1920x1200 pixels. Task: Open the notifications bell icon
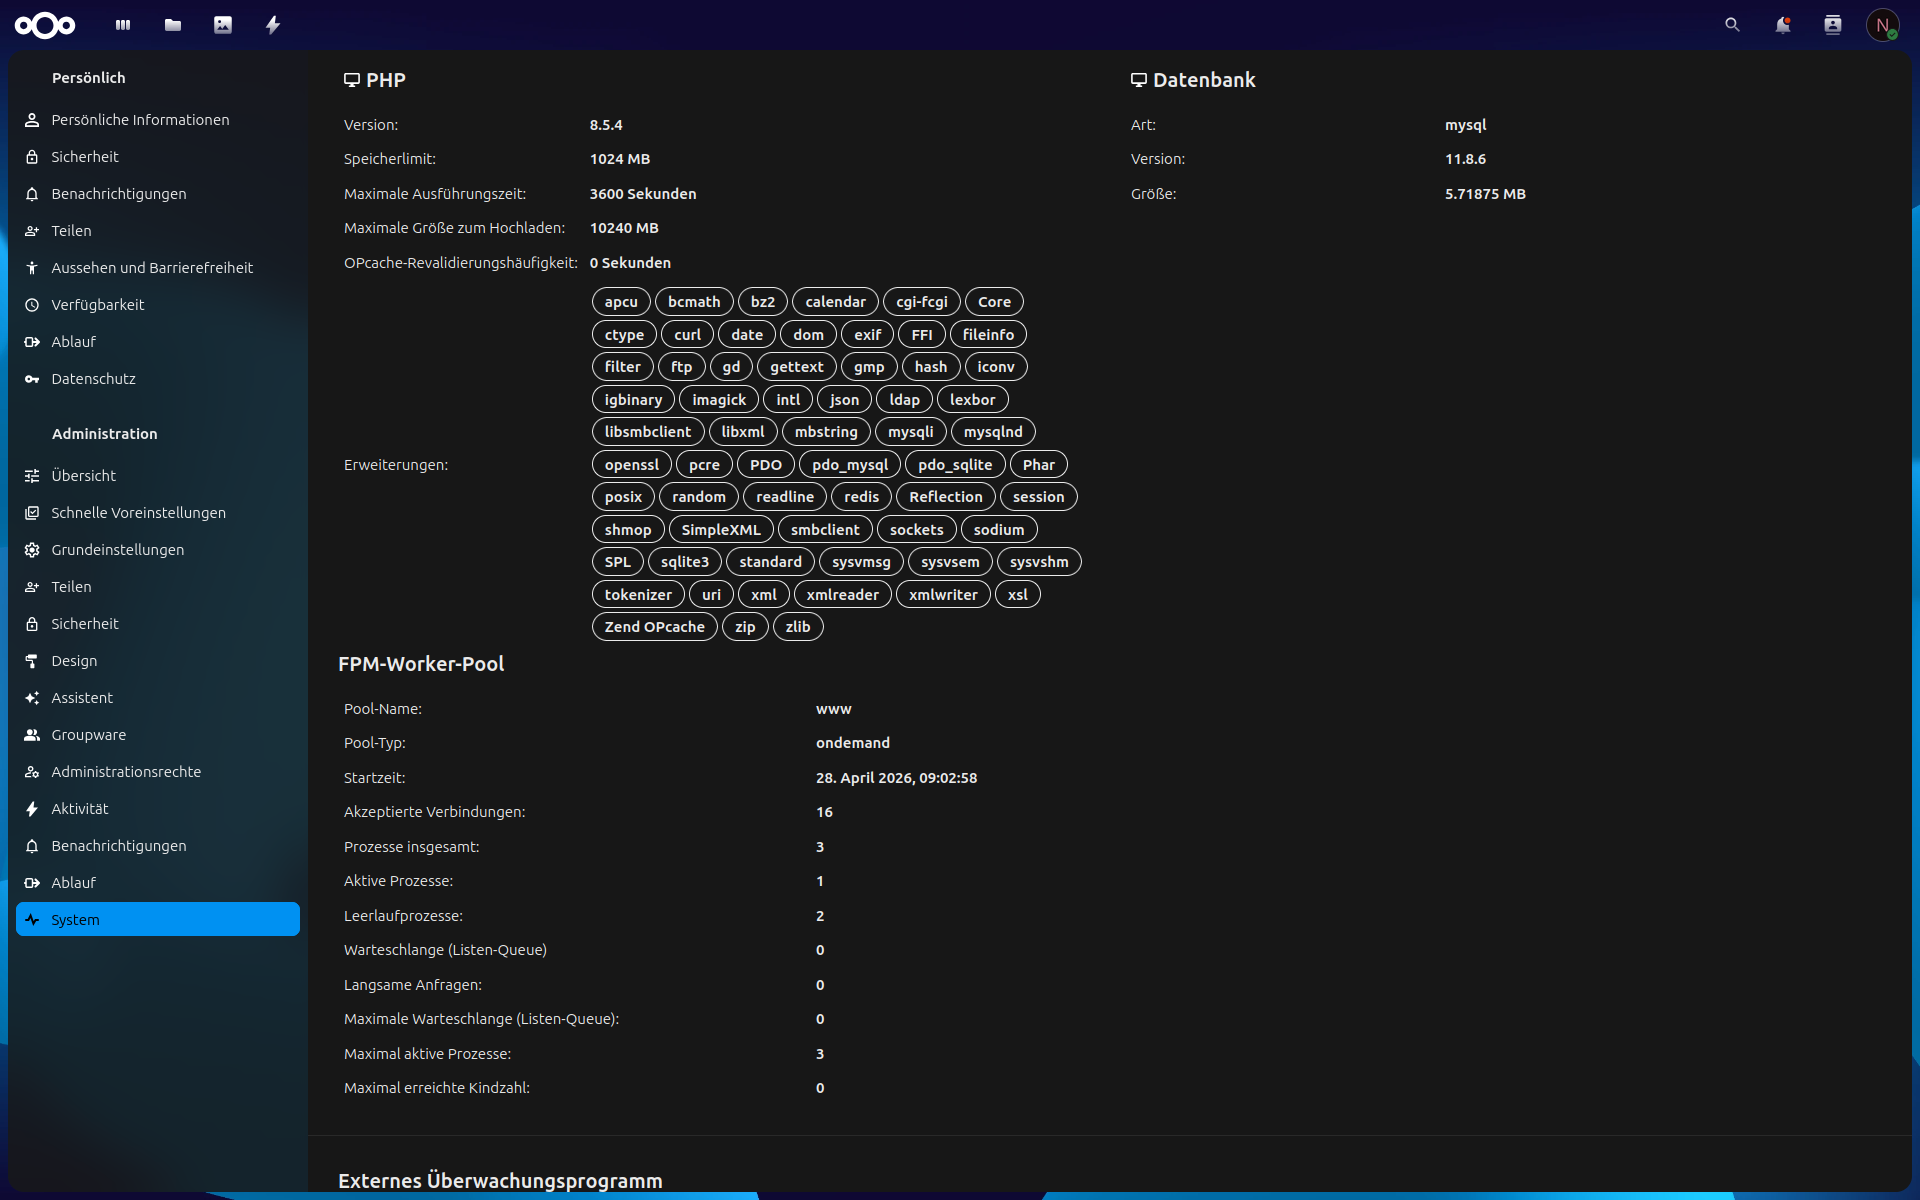(x=1782, y=25)
